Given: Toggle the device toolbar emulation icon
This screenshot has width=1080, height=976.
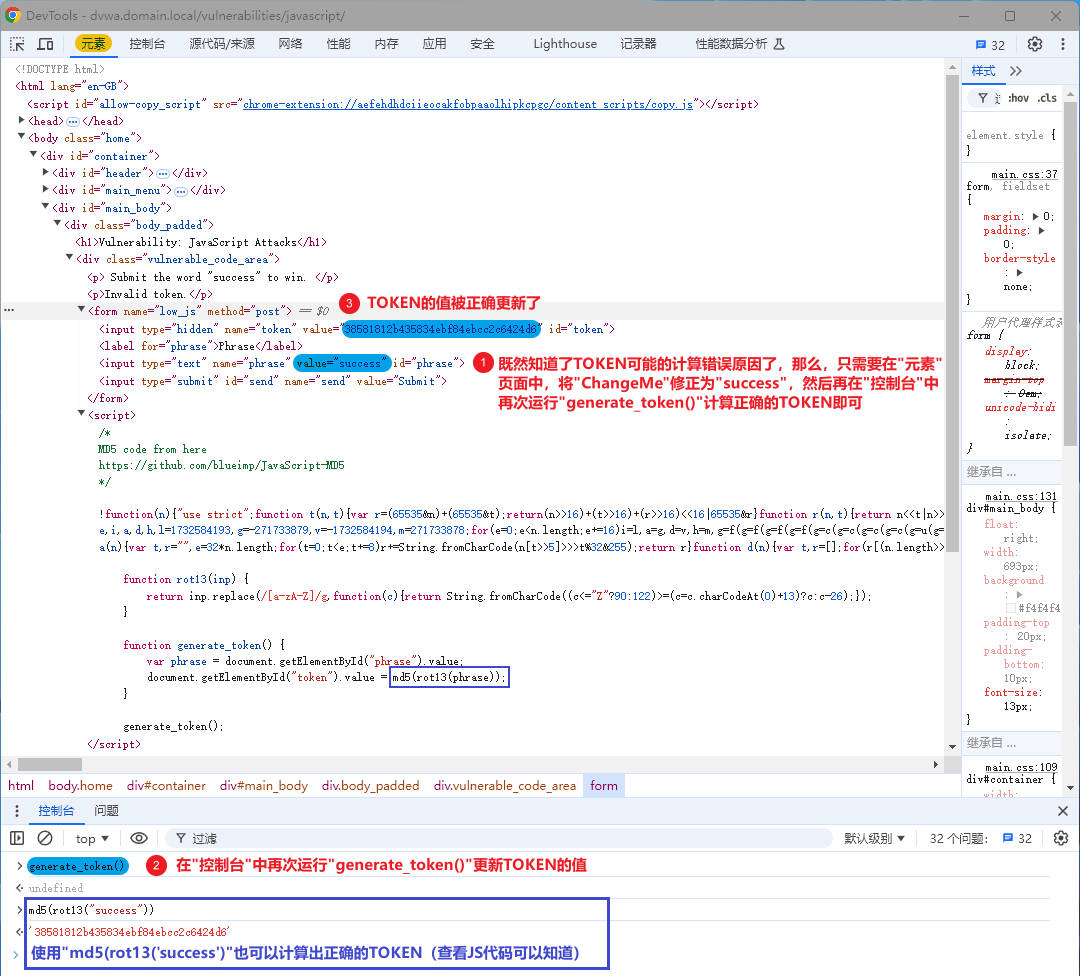Looking at the screenshot, I should coord(45,44).
